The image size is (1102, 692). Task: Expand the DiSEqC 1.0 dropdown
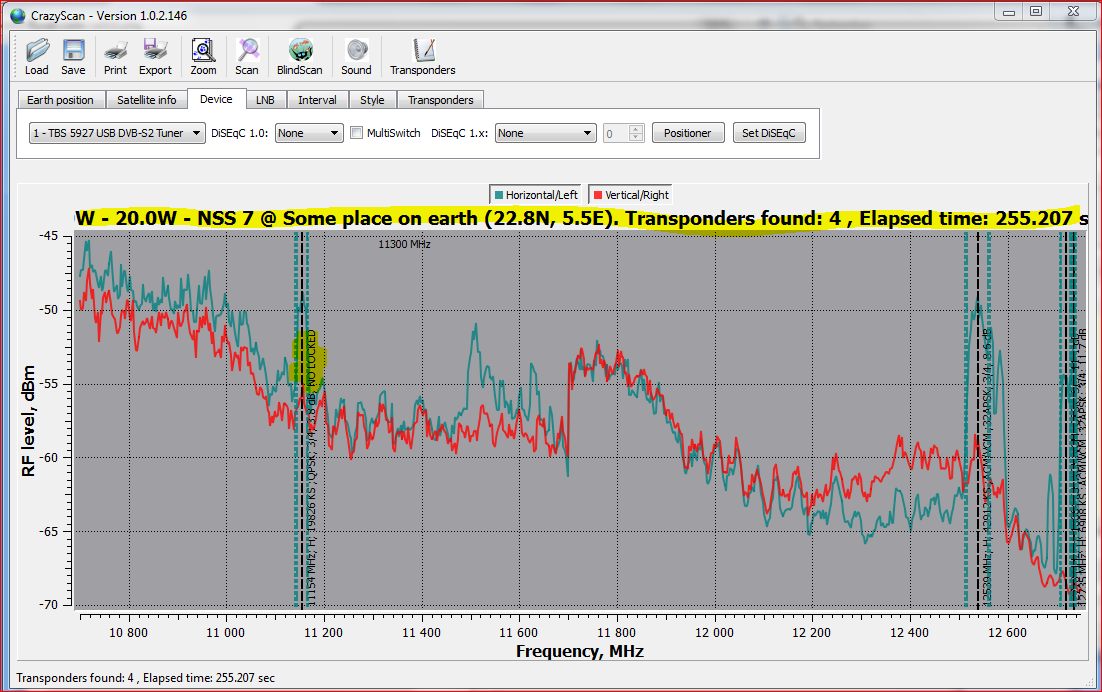[x=309, y=133]
